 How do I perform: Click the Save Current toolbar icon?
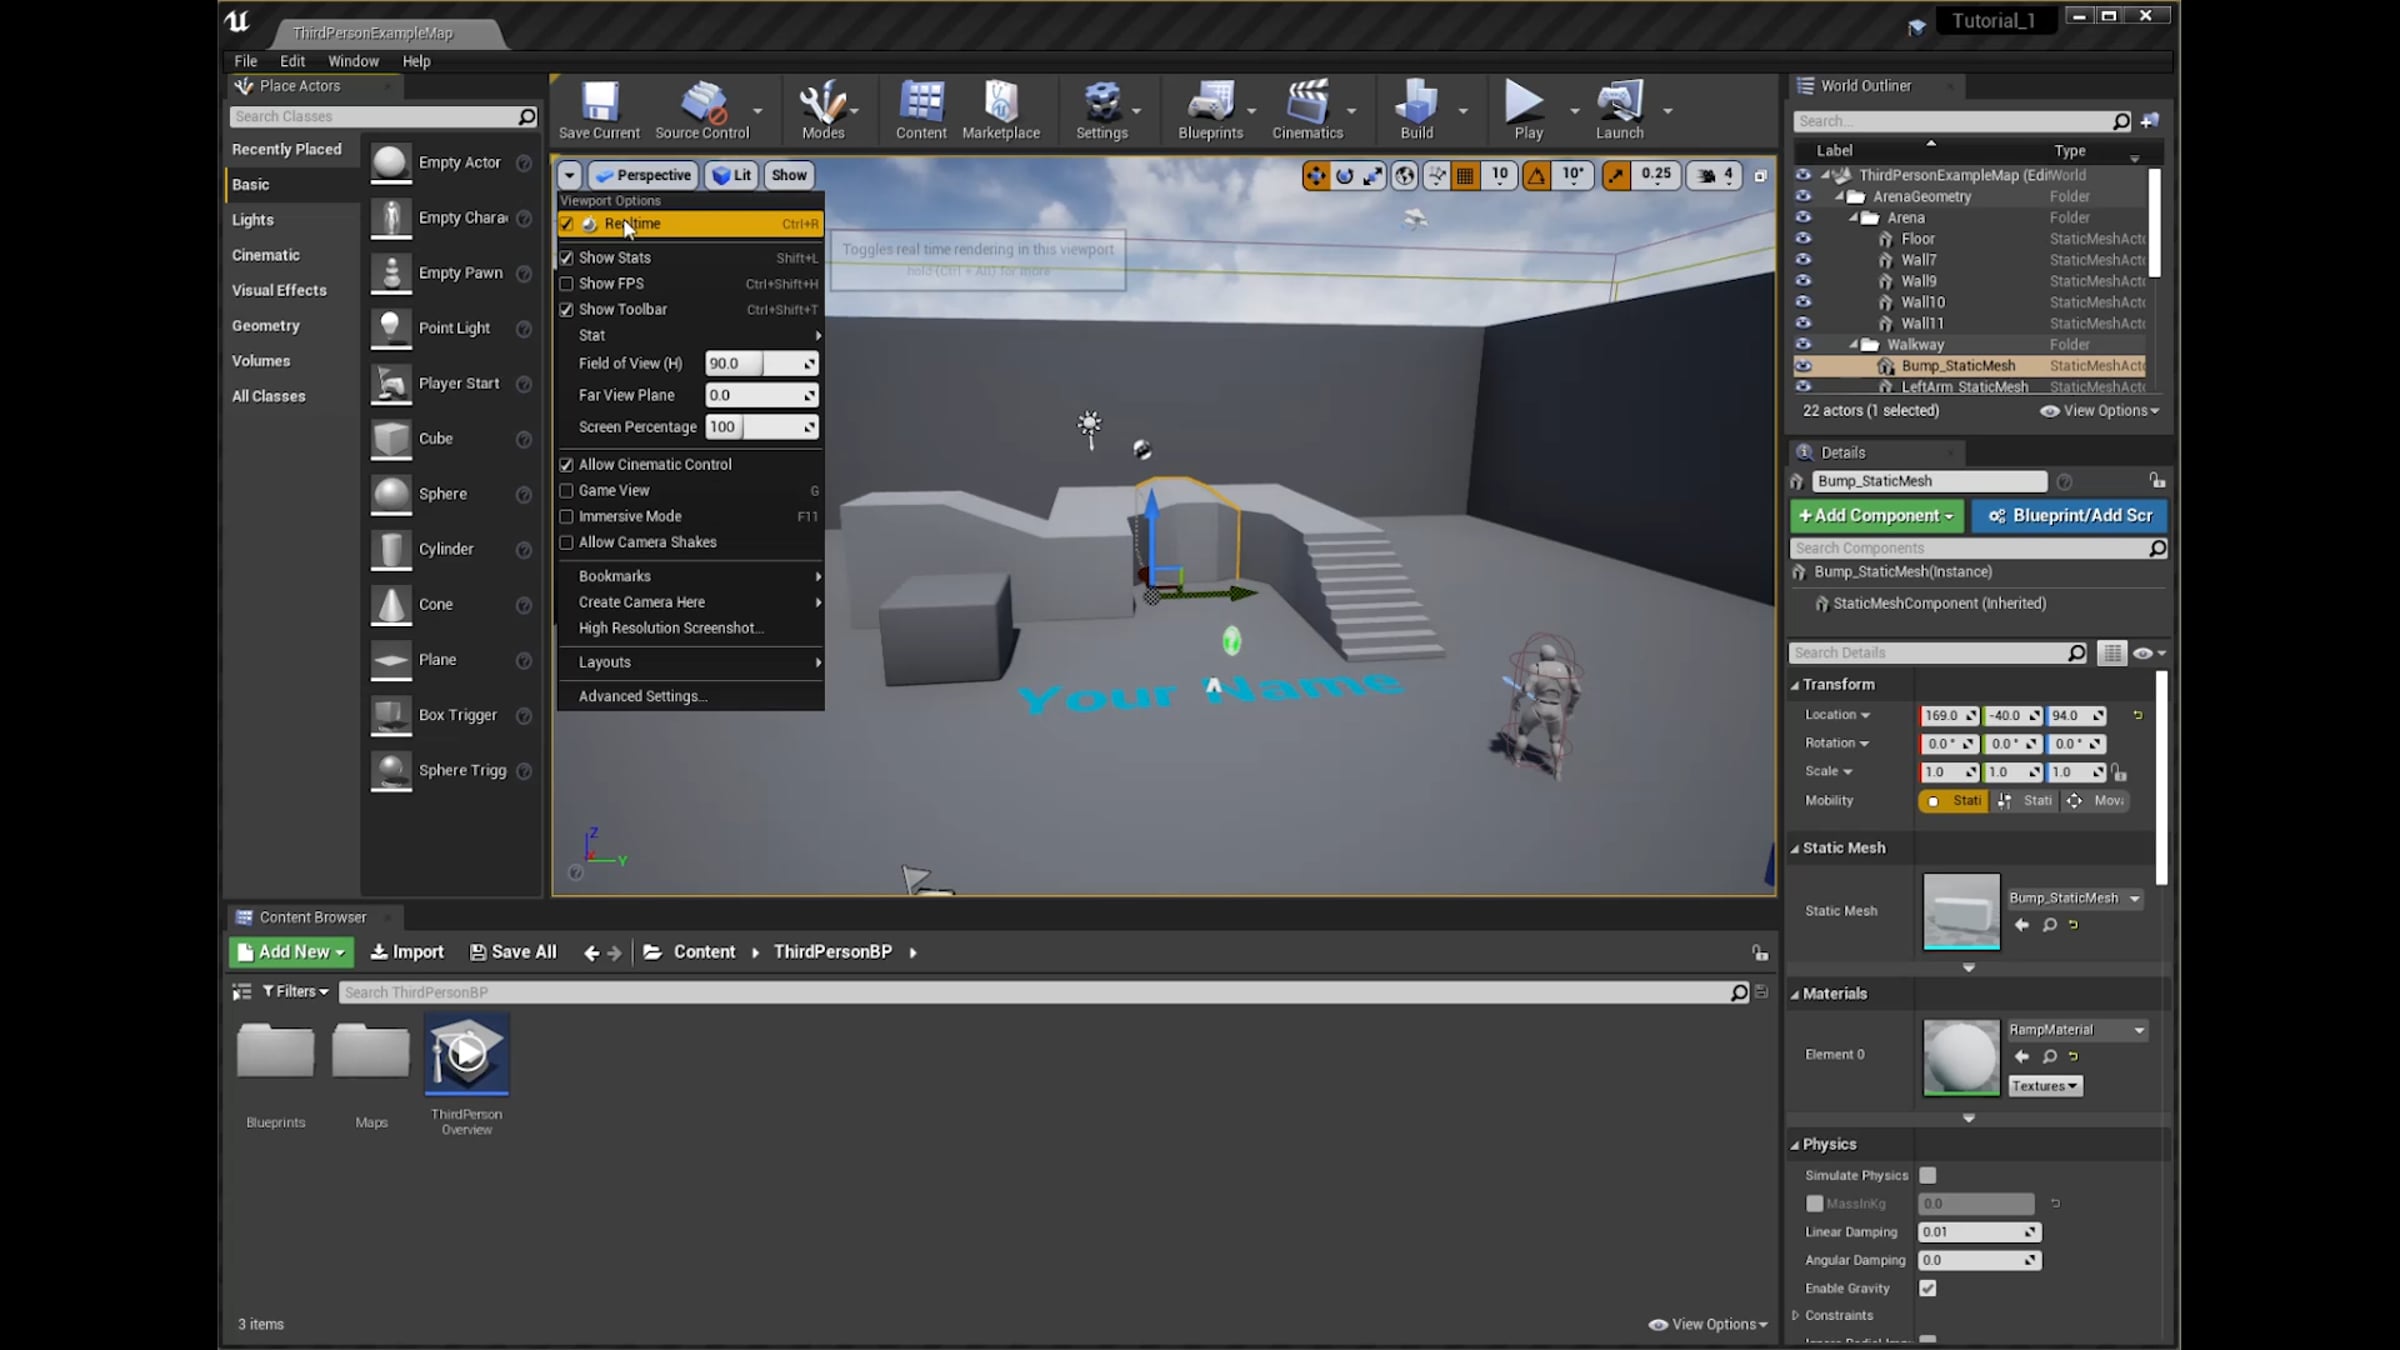click(599, 102)
